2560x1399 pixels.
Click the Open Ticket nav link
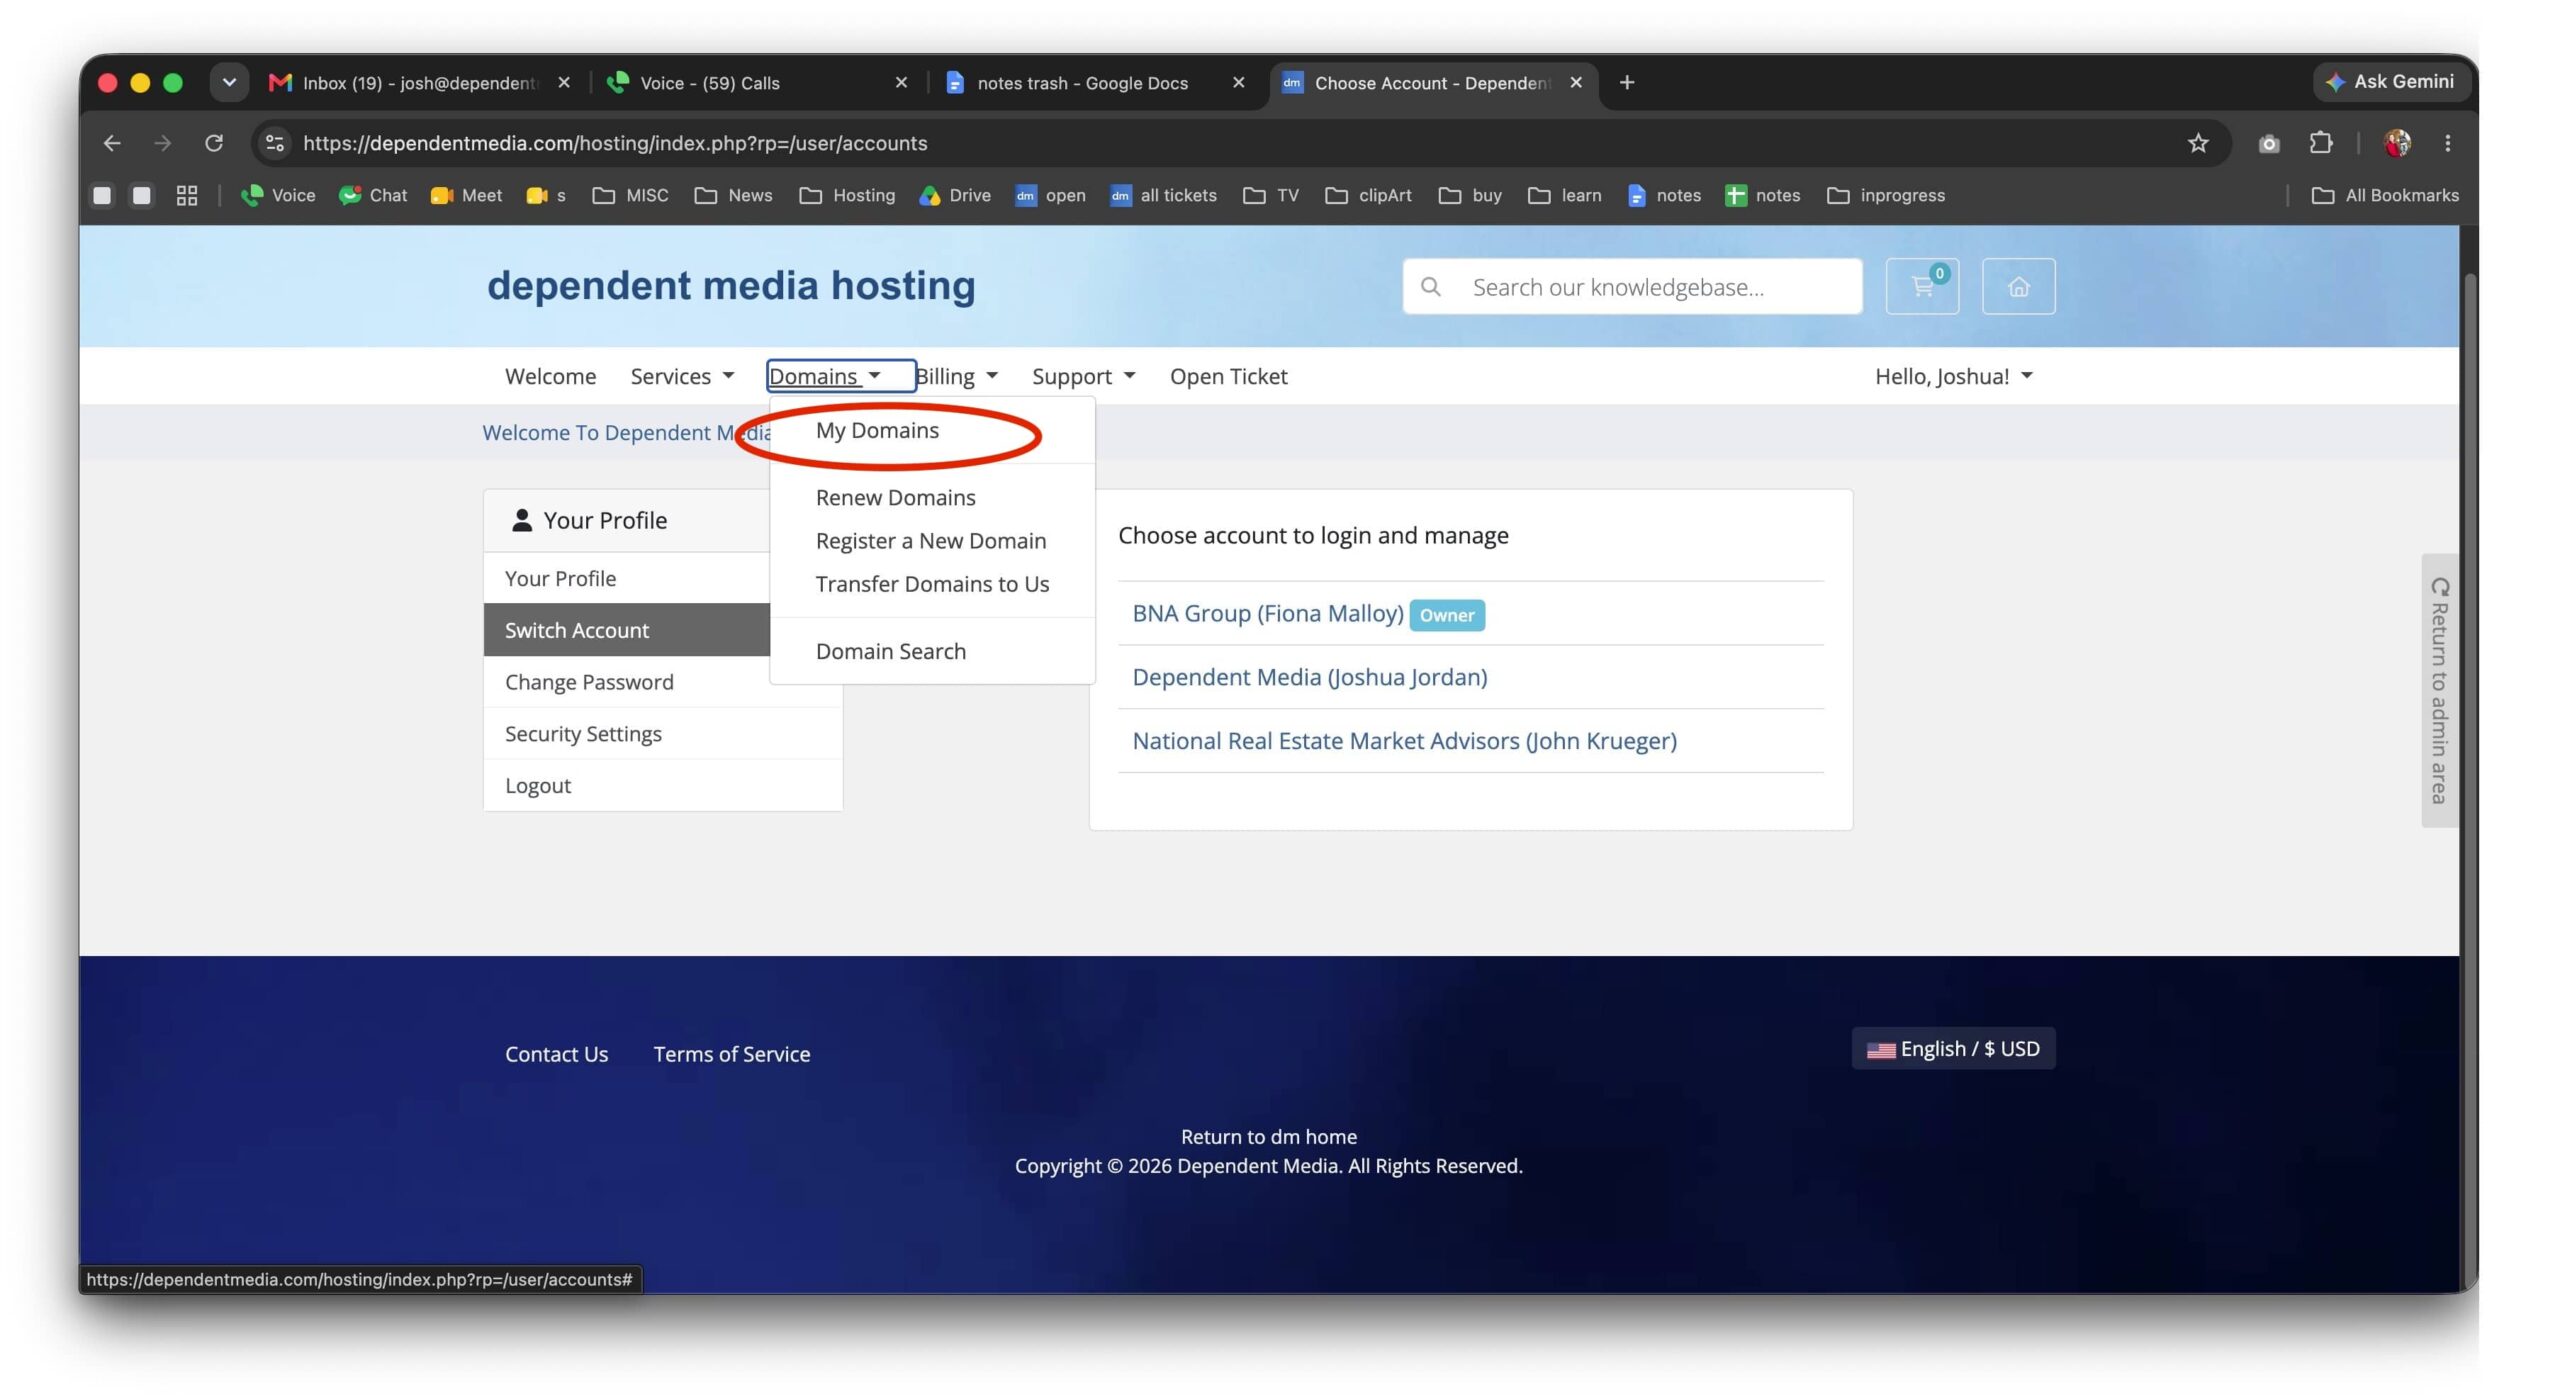[x=1228, y=376]
